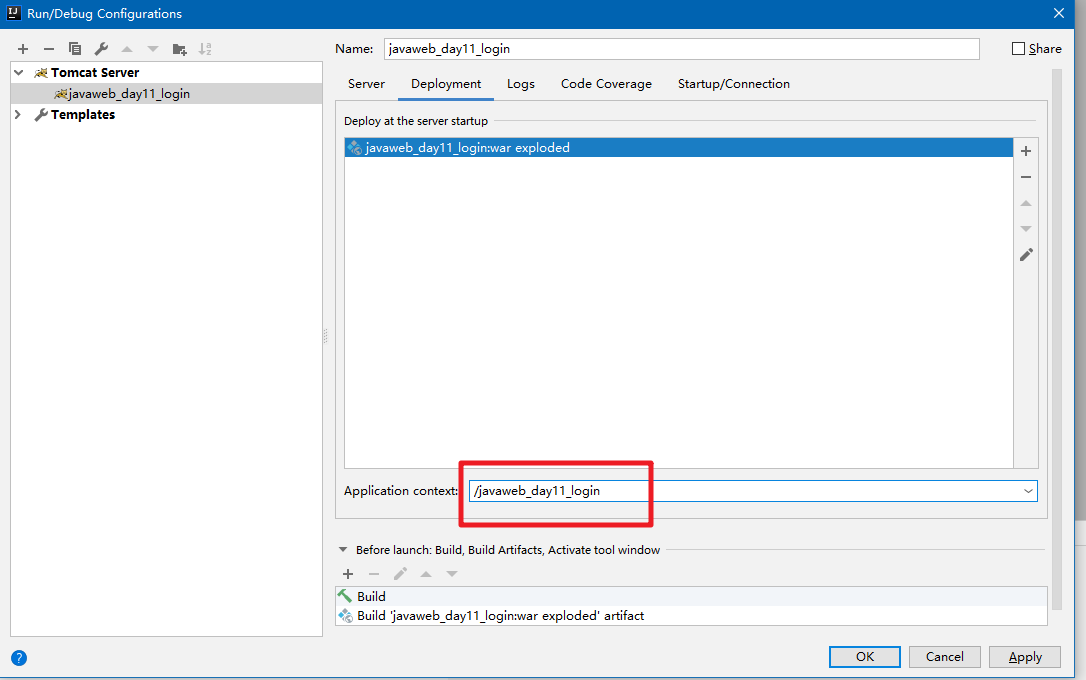Move before launch task down
1086x680 pixels.
pyautogui.click(x=452, y=574)
